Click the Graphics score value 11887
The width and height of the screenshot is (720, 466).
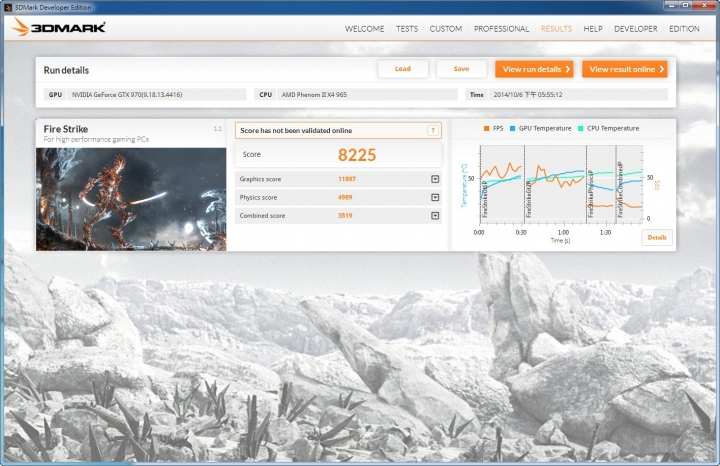(347, 179)
